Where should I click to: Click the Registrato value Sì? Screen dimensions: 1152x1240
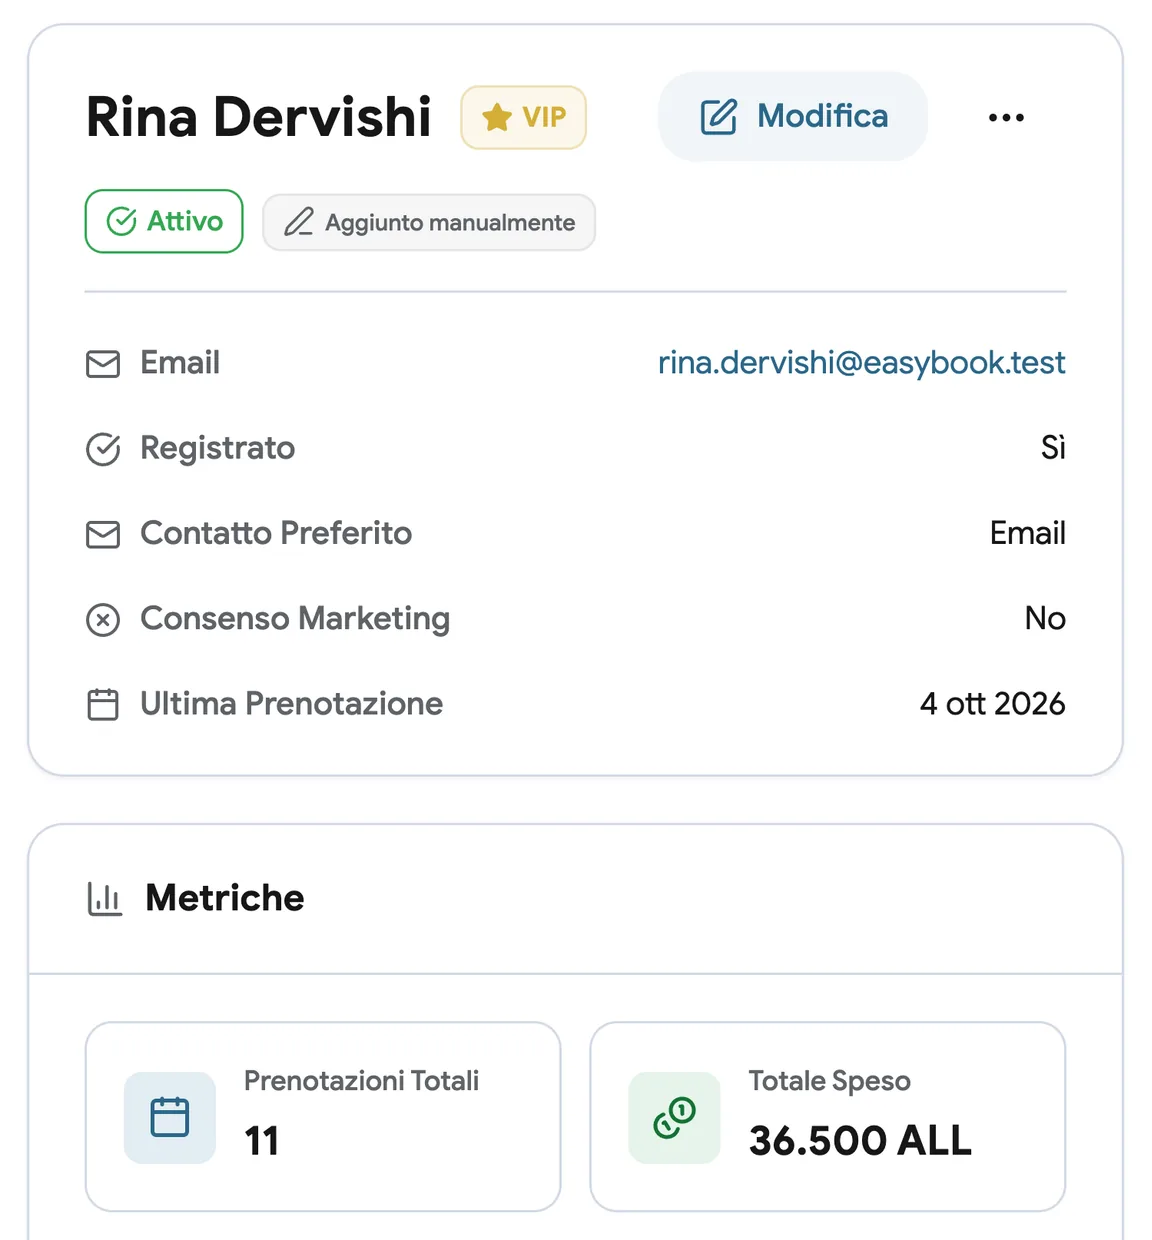click(x=1054, y=447)
